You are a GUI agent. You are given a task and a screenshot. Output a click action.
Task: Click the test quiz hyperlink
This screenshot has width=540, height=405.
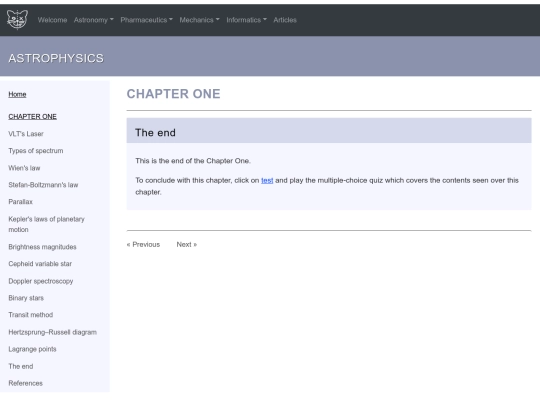267,180
